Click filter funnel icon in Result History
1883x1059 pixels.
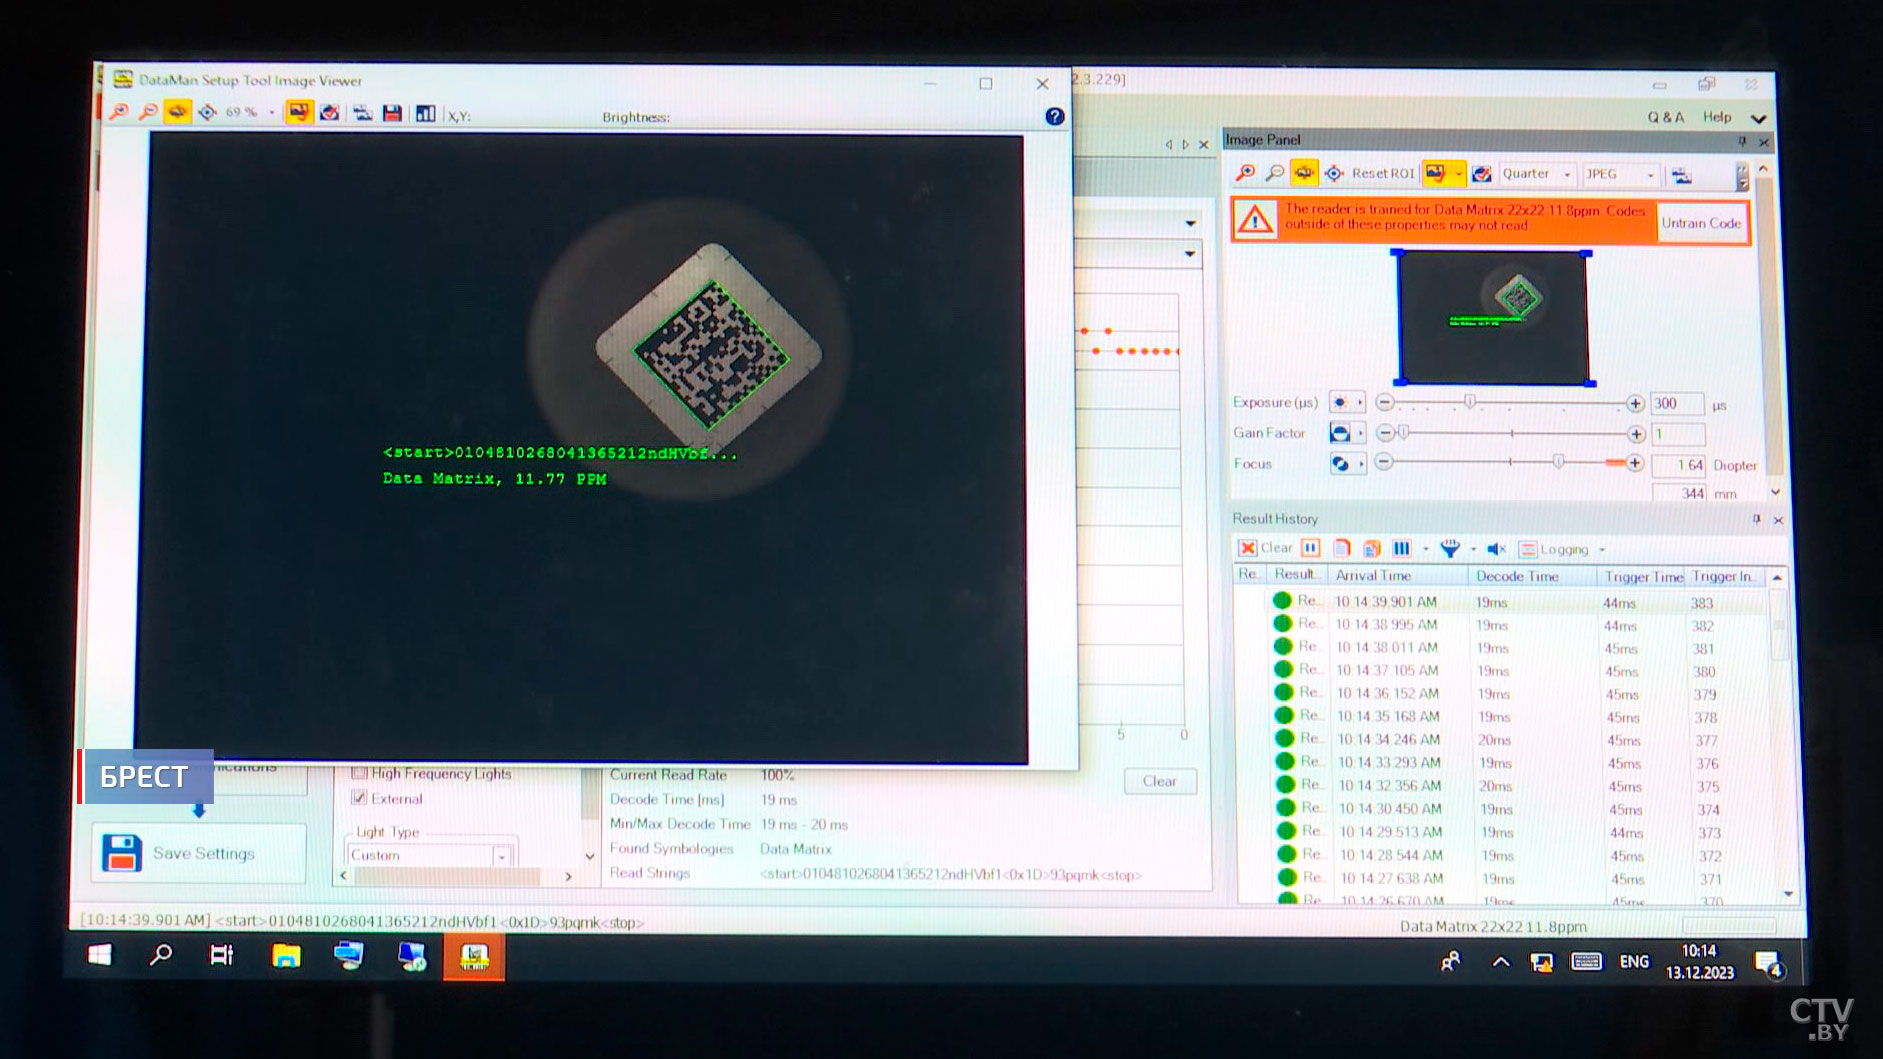pos(1450,548)
